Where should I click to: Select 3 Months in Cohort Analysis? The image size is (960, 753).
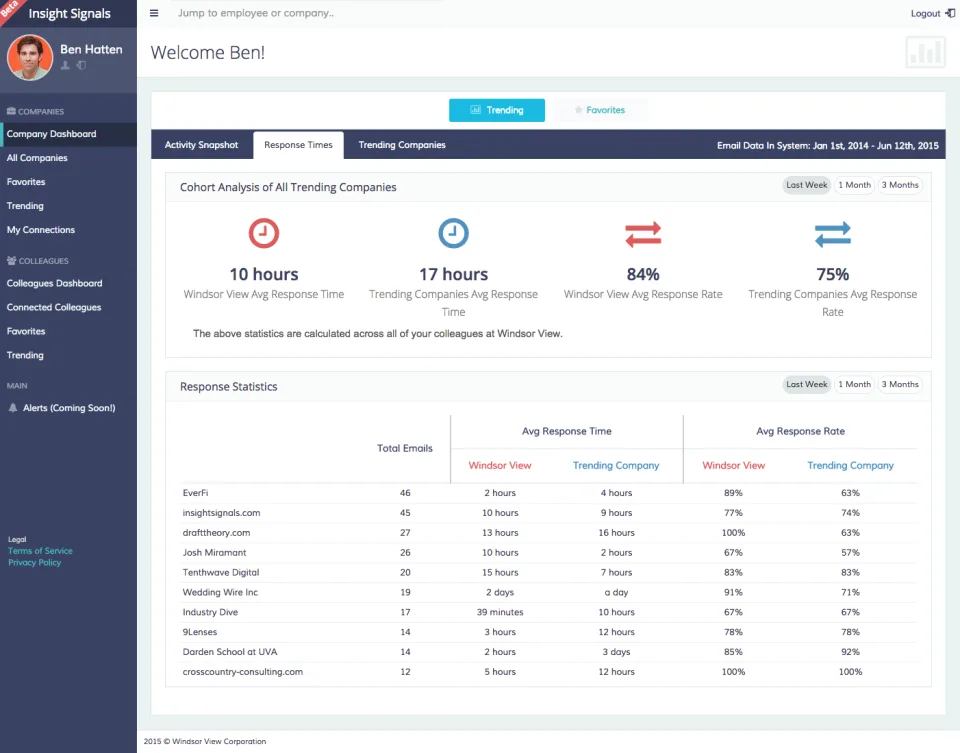pos(899,185)
